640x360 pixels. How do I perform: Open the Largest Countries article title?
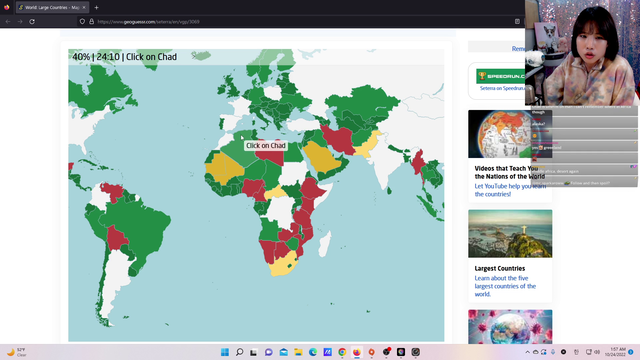click(x=500, y=268)
